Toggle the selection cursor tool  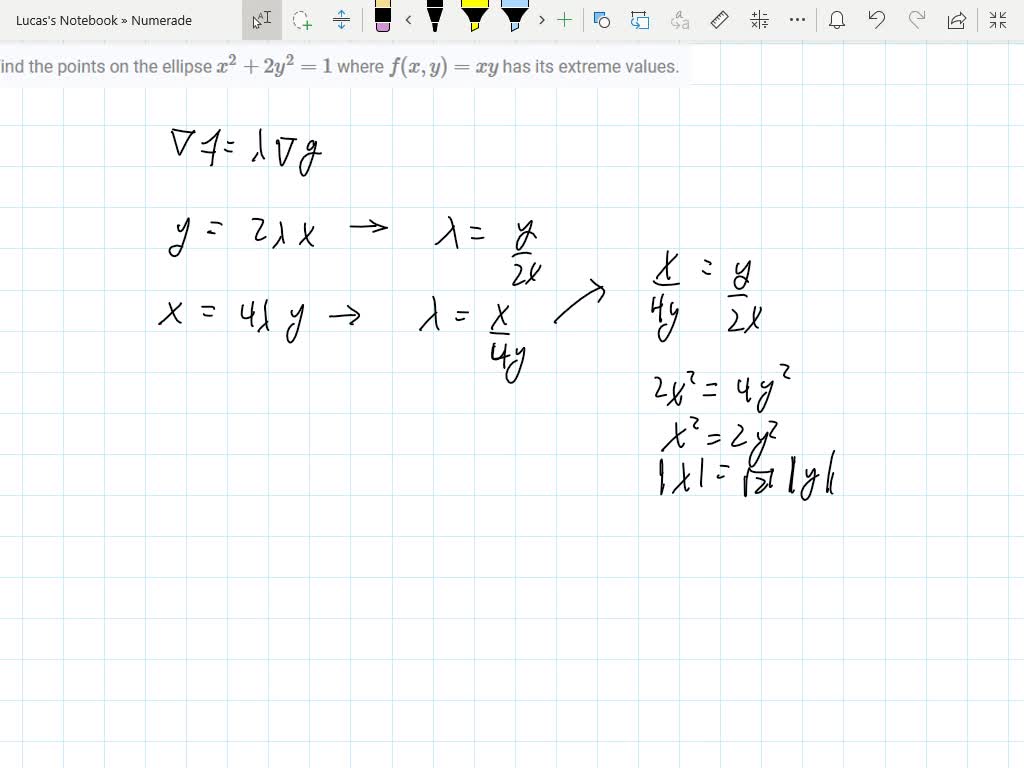click(262, 20)
